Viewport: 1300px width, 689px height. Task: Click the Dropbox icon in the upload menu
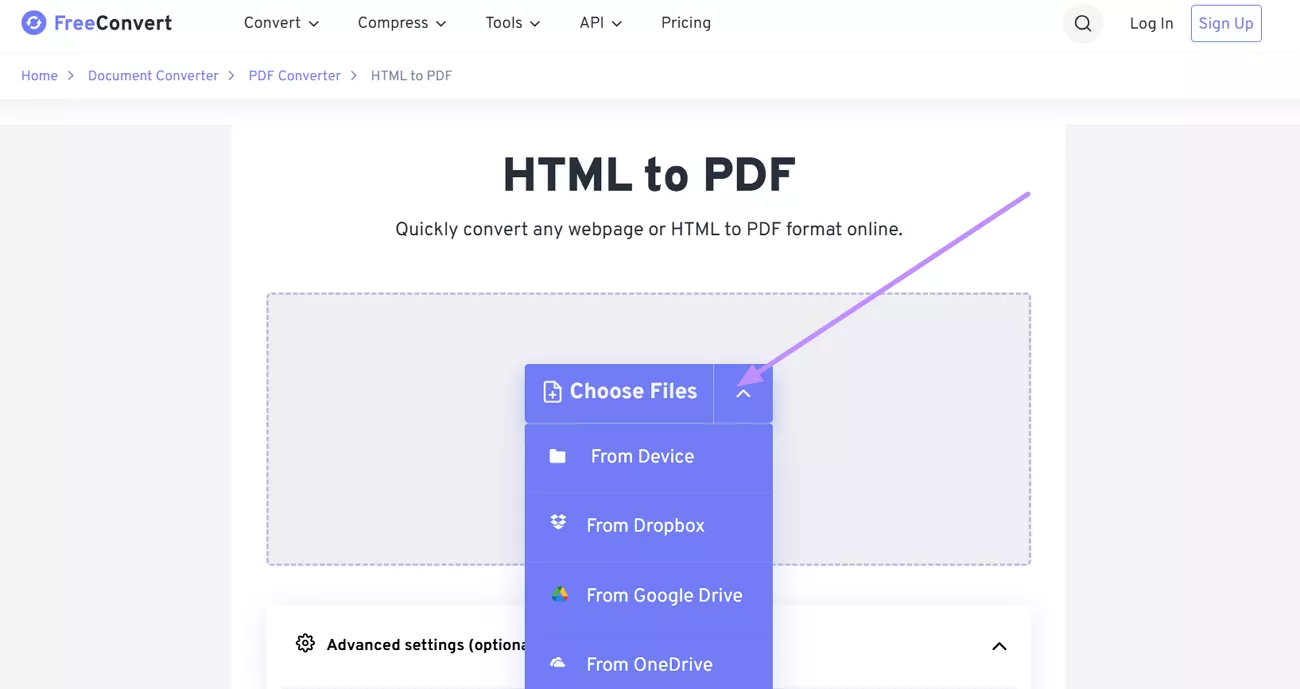pos(557,524)
